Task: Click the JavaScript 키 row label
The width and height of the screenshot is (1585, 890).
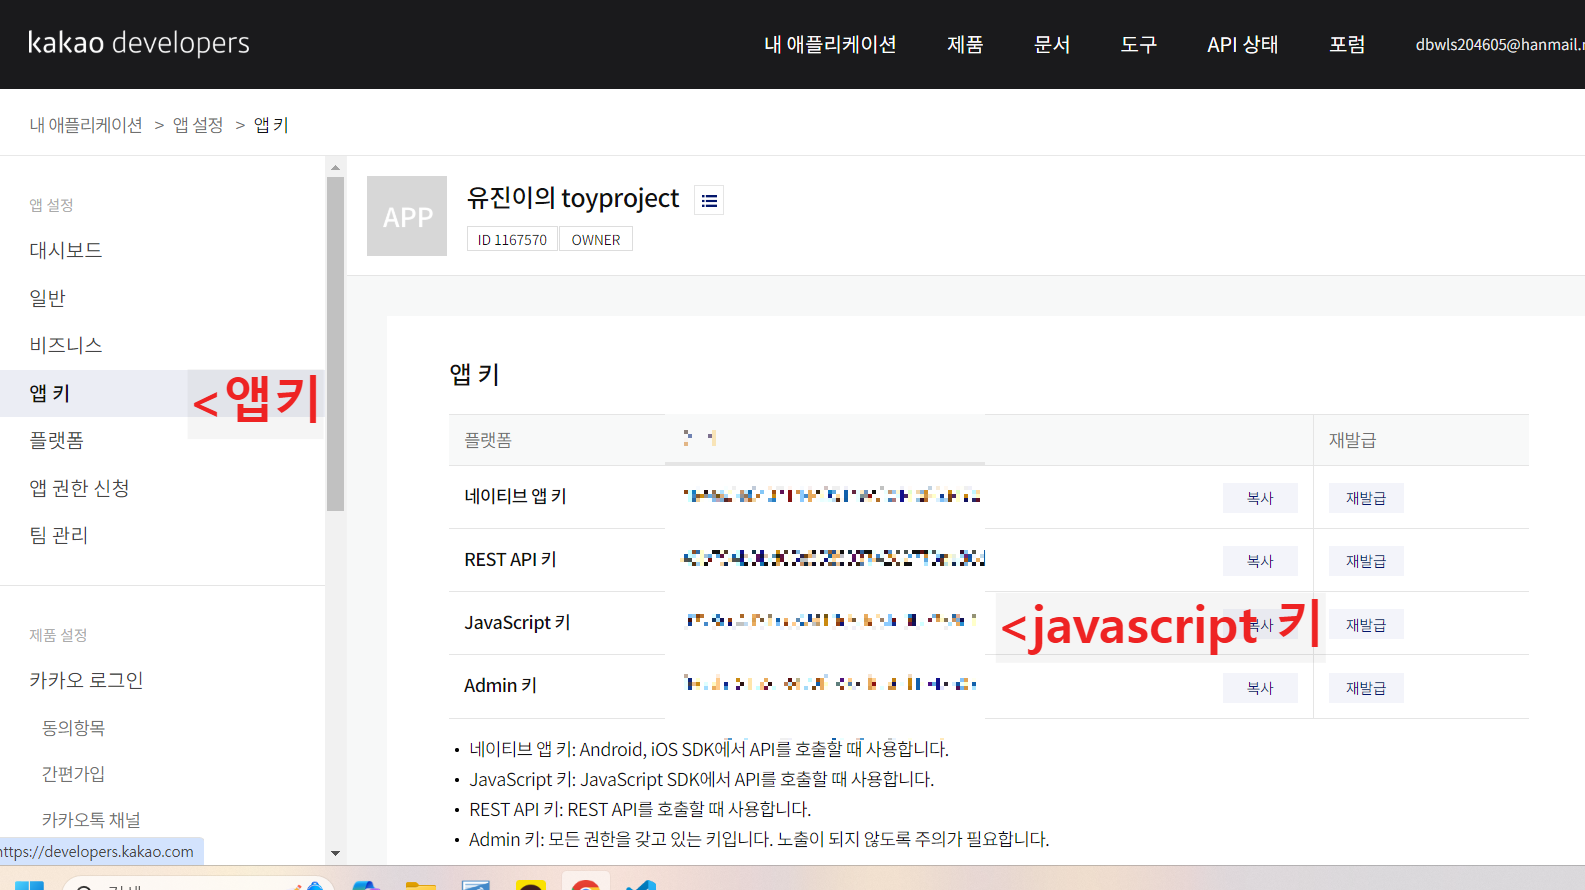Action: (x=517, y=622)
